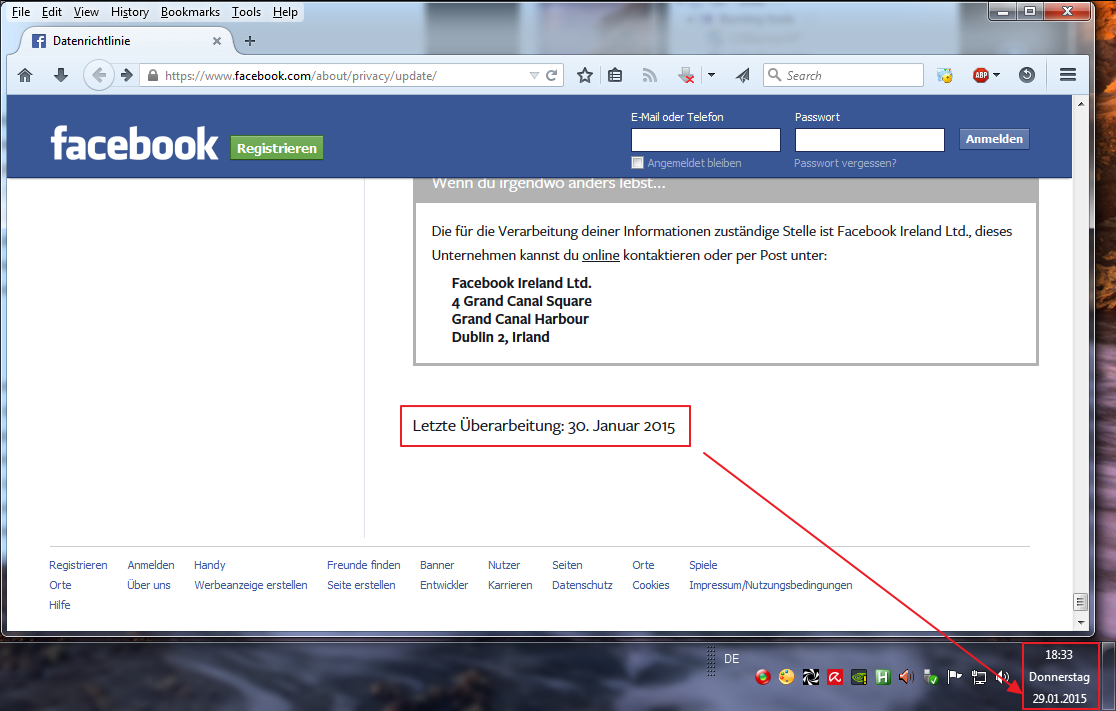The image size is (1116, 711).
Task: Click the network connection tray icon
Action: (979, 678)
